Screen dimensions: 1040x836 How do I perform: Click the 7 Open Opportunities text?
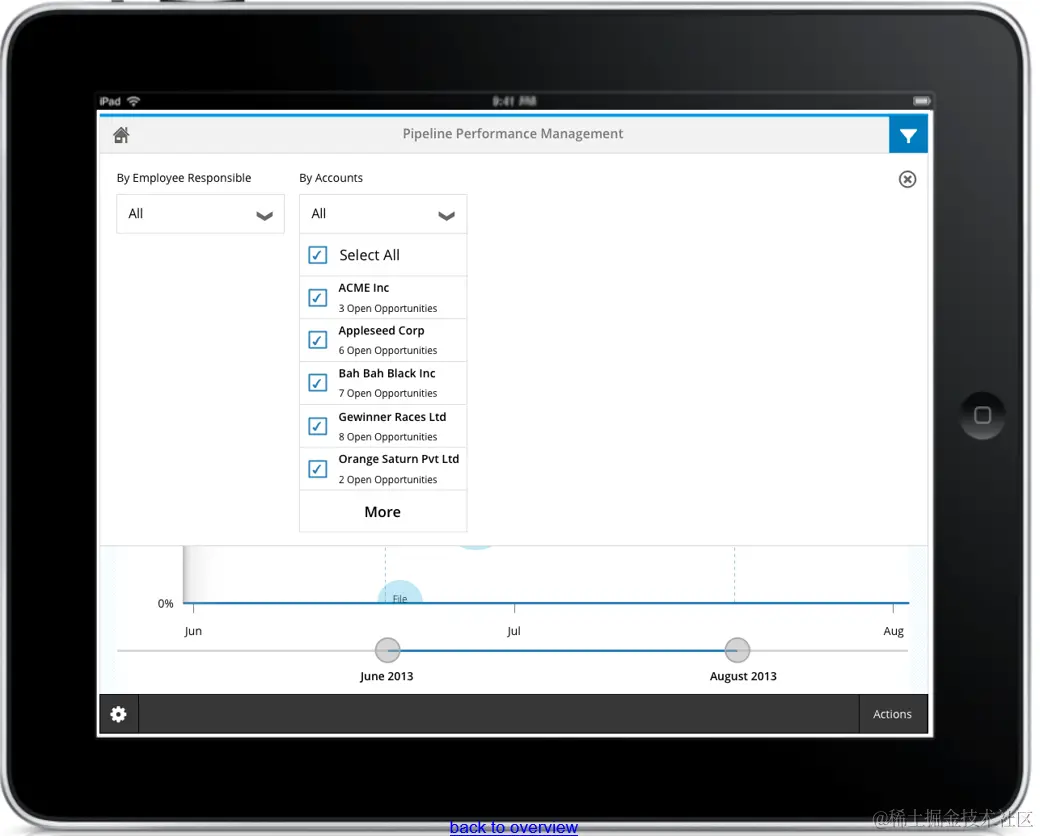coord(388,393)
